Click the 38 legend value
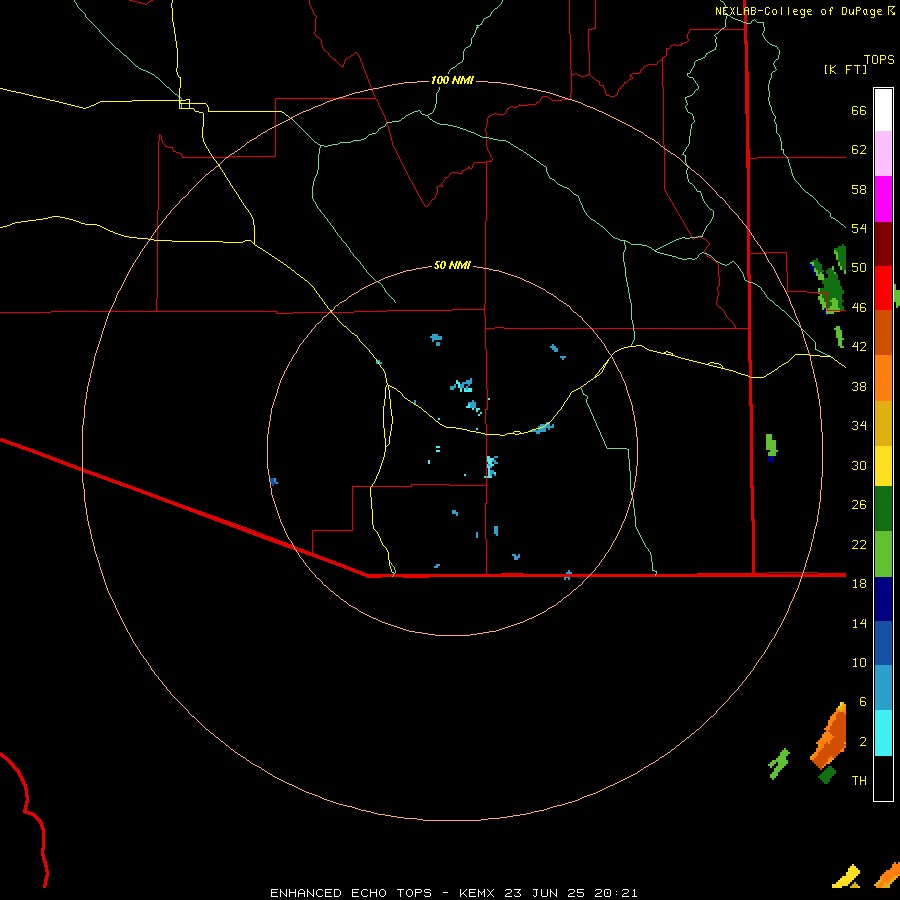Viewport: 900px width, 900px height. (859, 387)
